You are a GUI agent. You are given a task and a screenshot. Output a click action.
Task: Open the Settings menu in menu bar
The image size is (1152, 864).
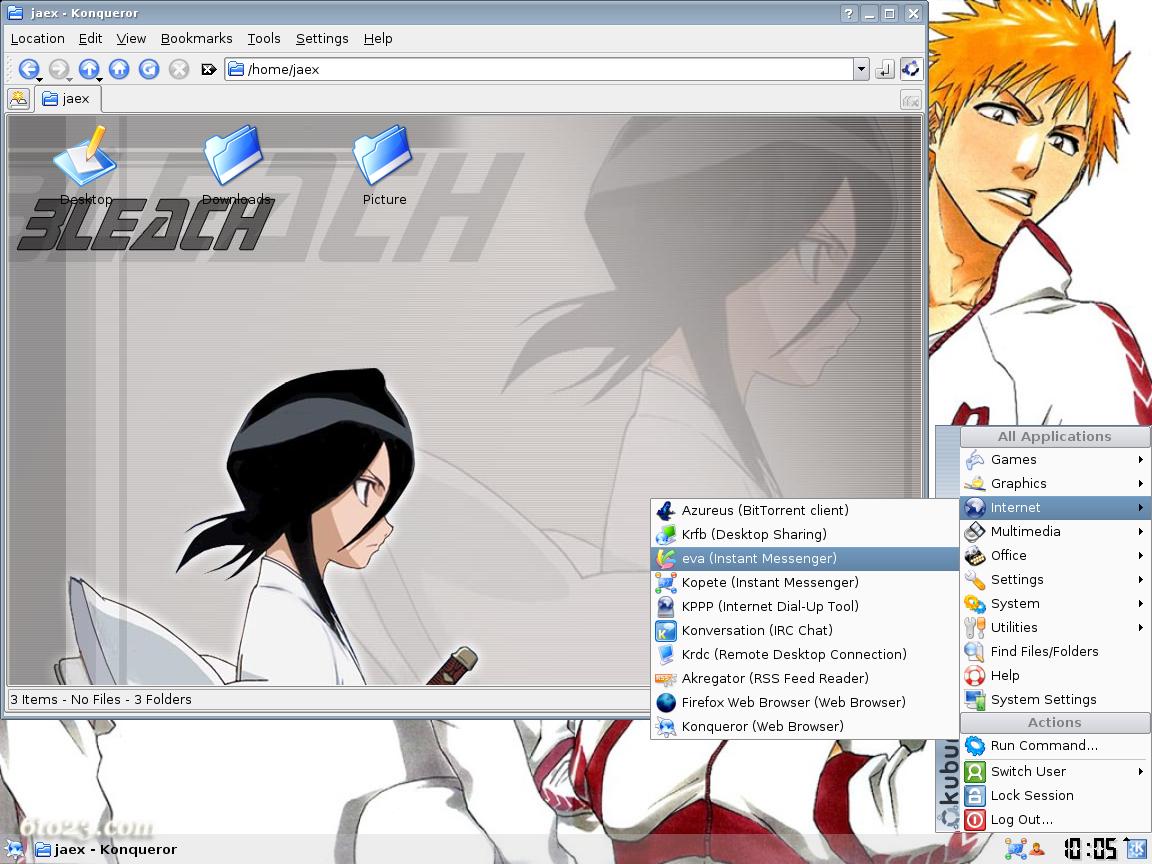click(322, 39)
